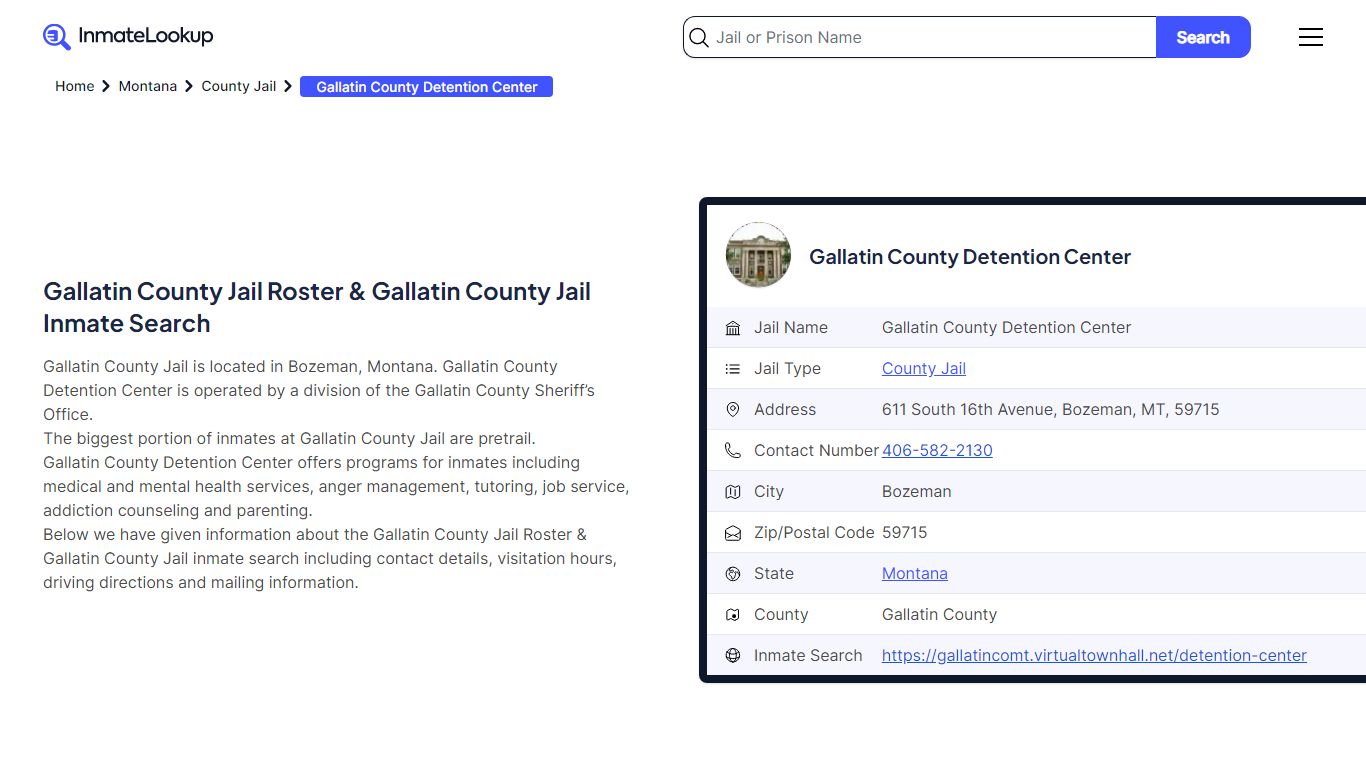Open the County Jail breadcrumb link
Screen dimensions: 1366x768
pos(239,86)
